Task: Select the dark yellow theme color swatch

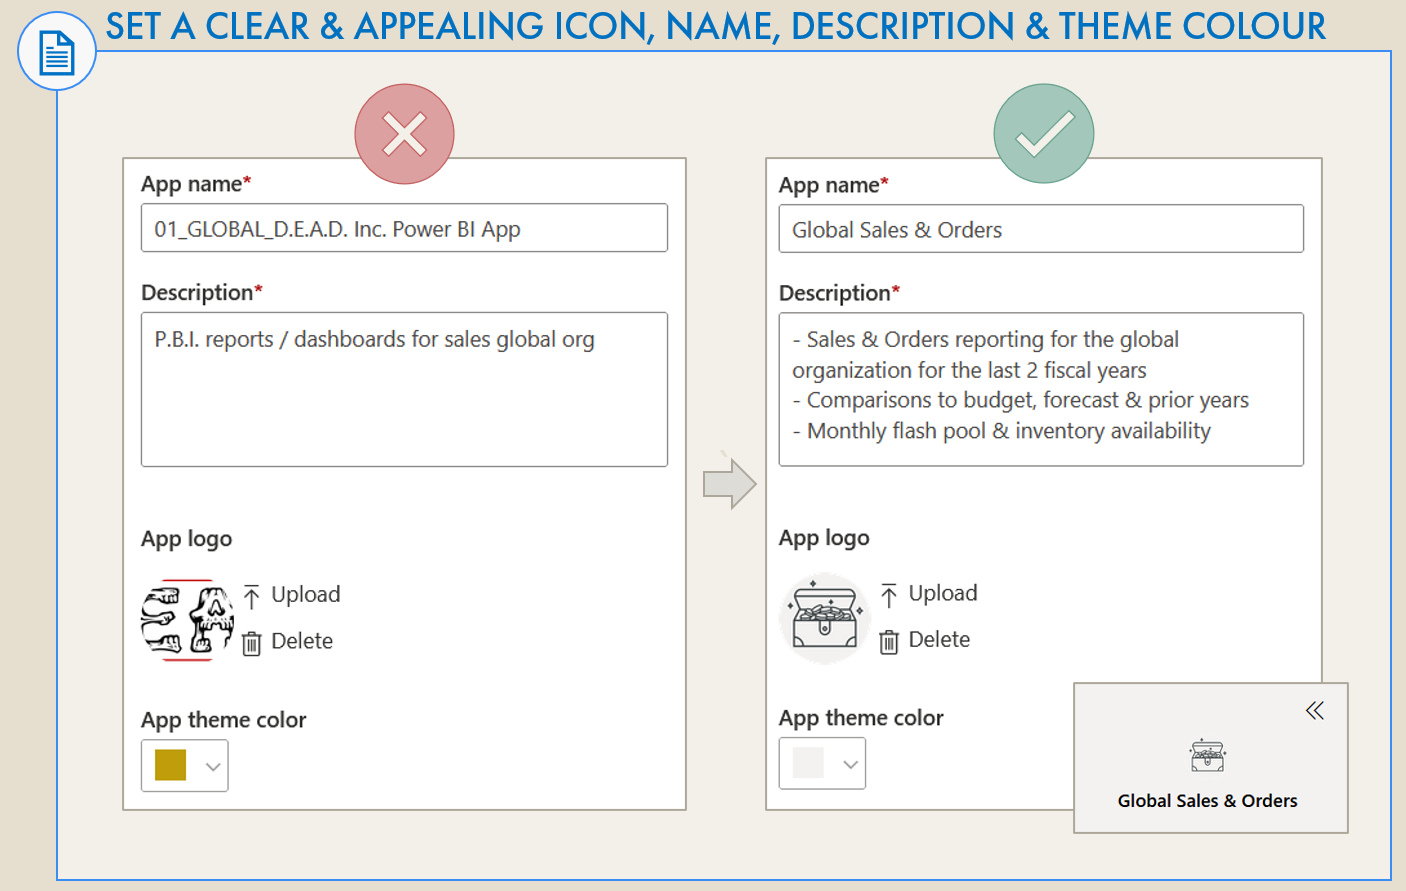Action: pos(170,765)
